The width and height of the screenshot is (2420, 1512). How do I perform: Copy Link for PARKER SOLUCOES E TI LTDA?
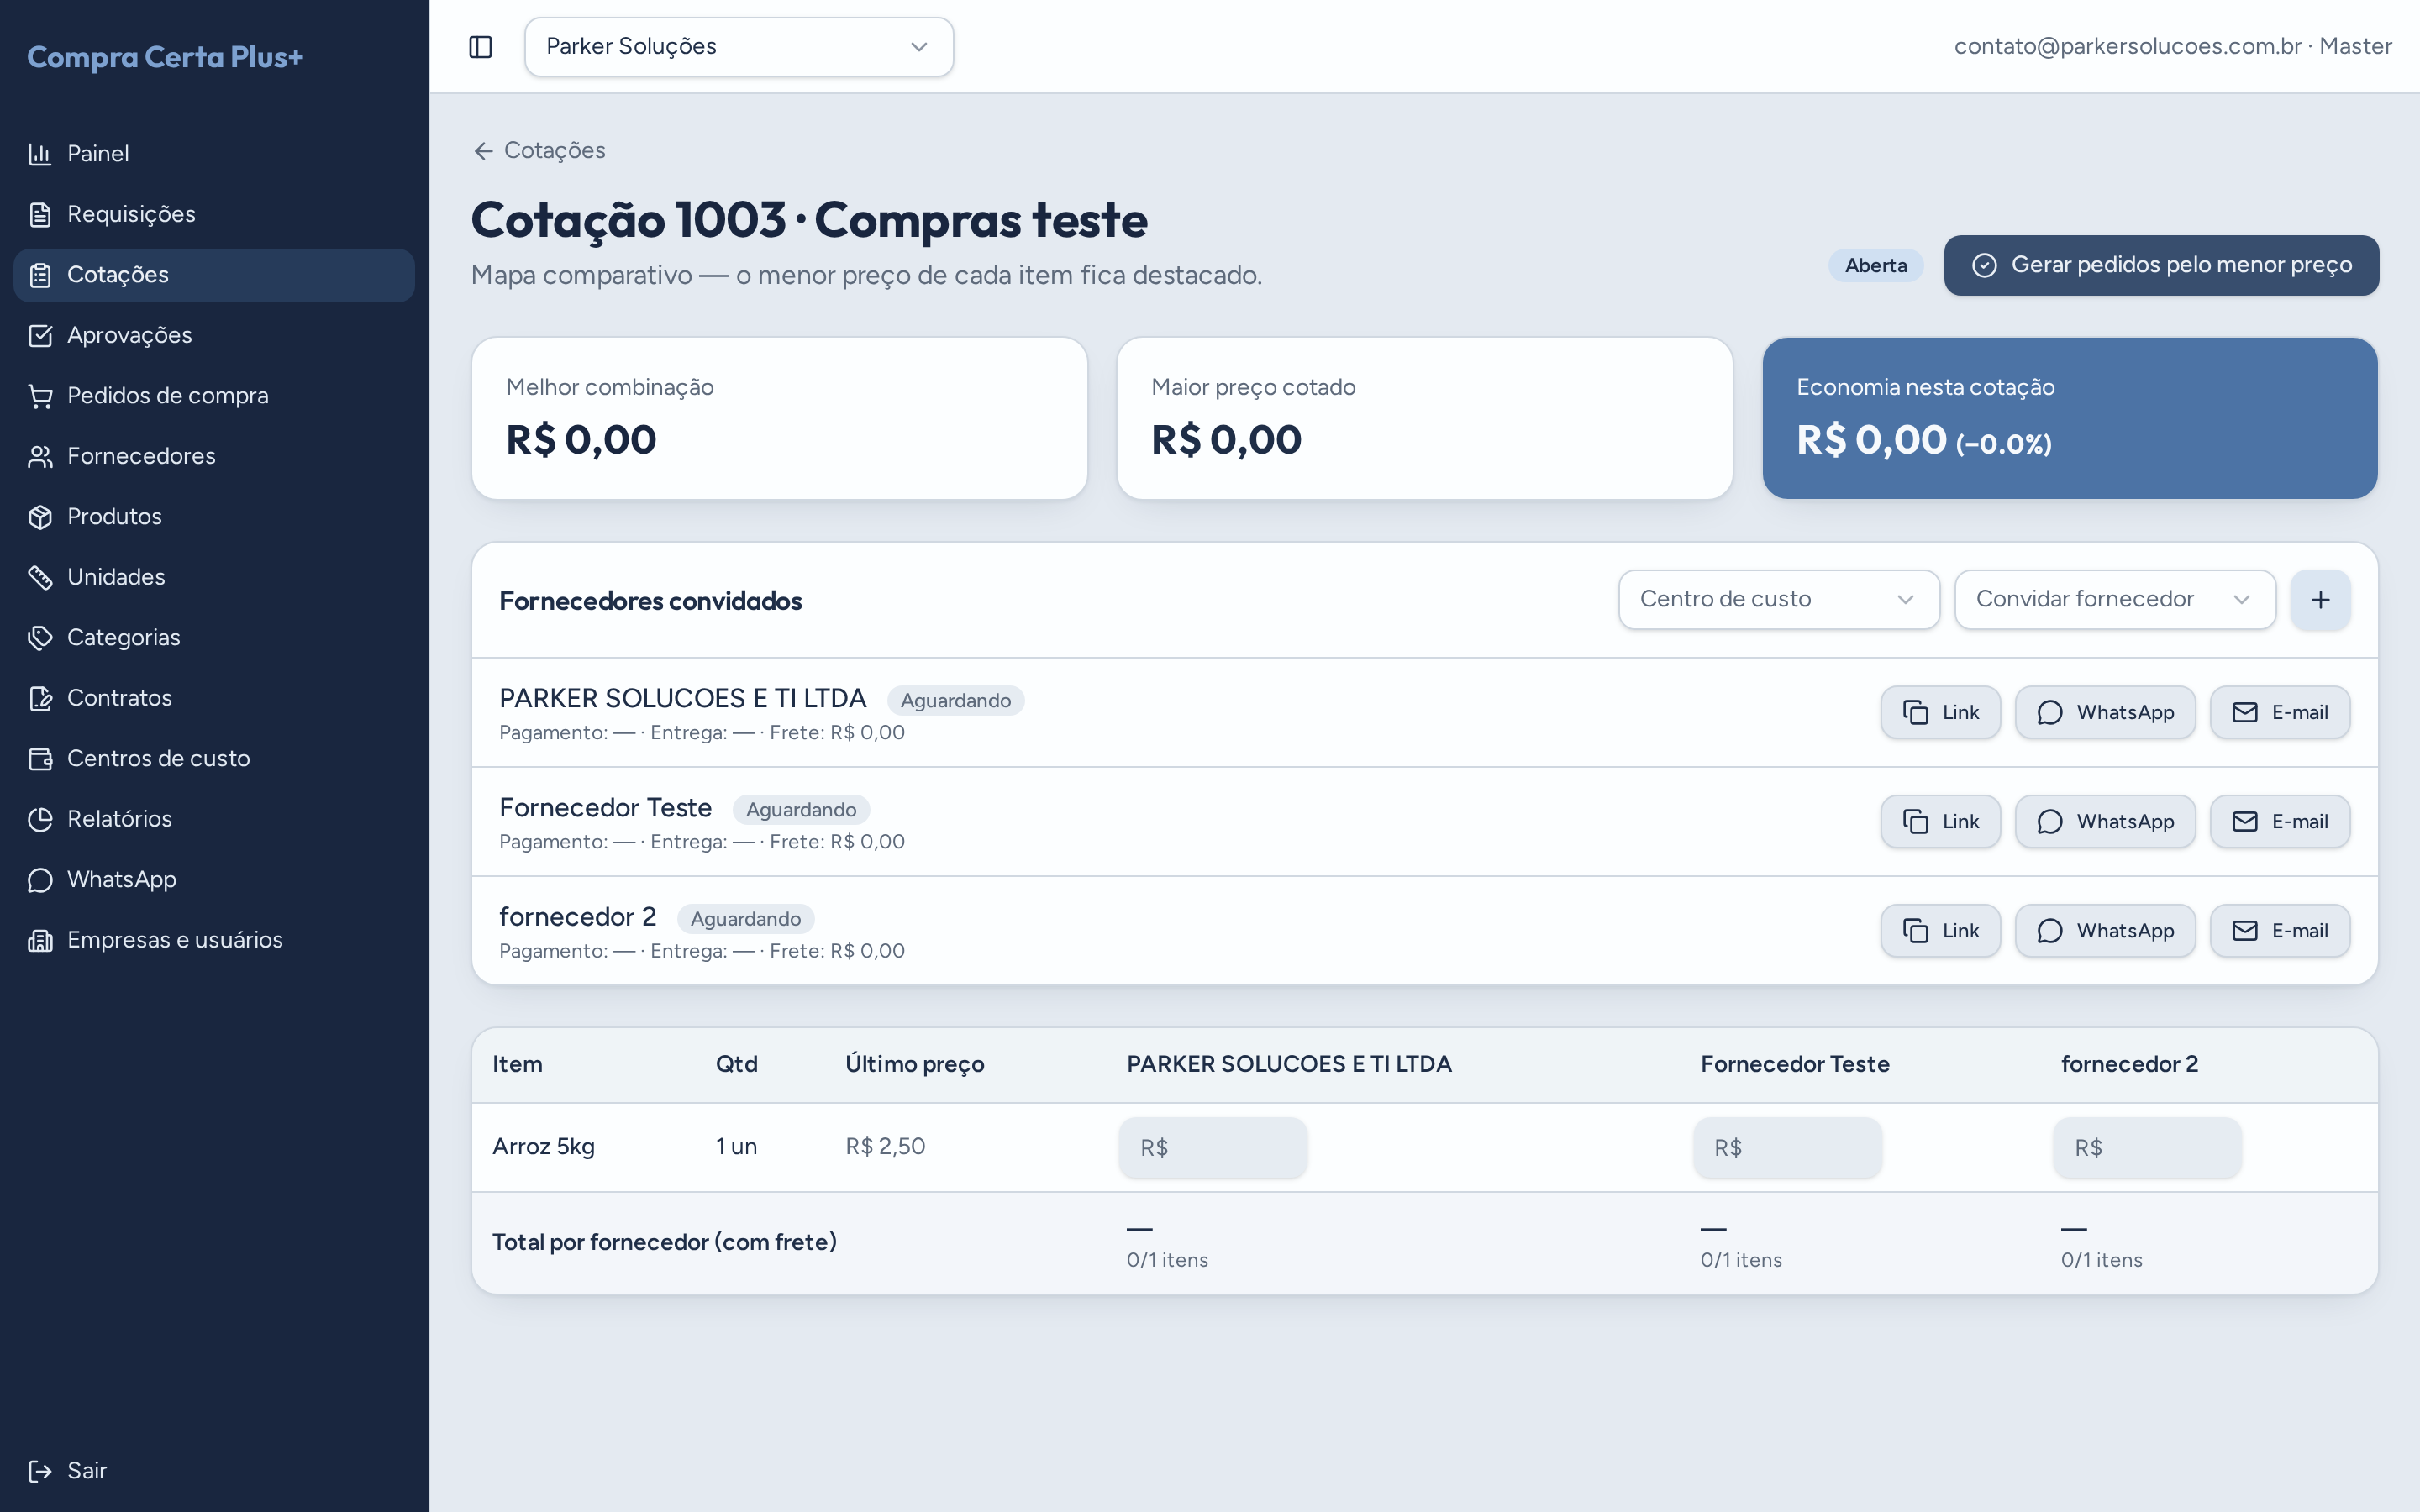coord(1940,713)
